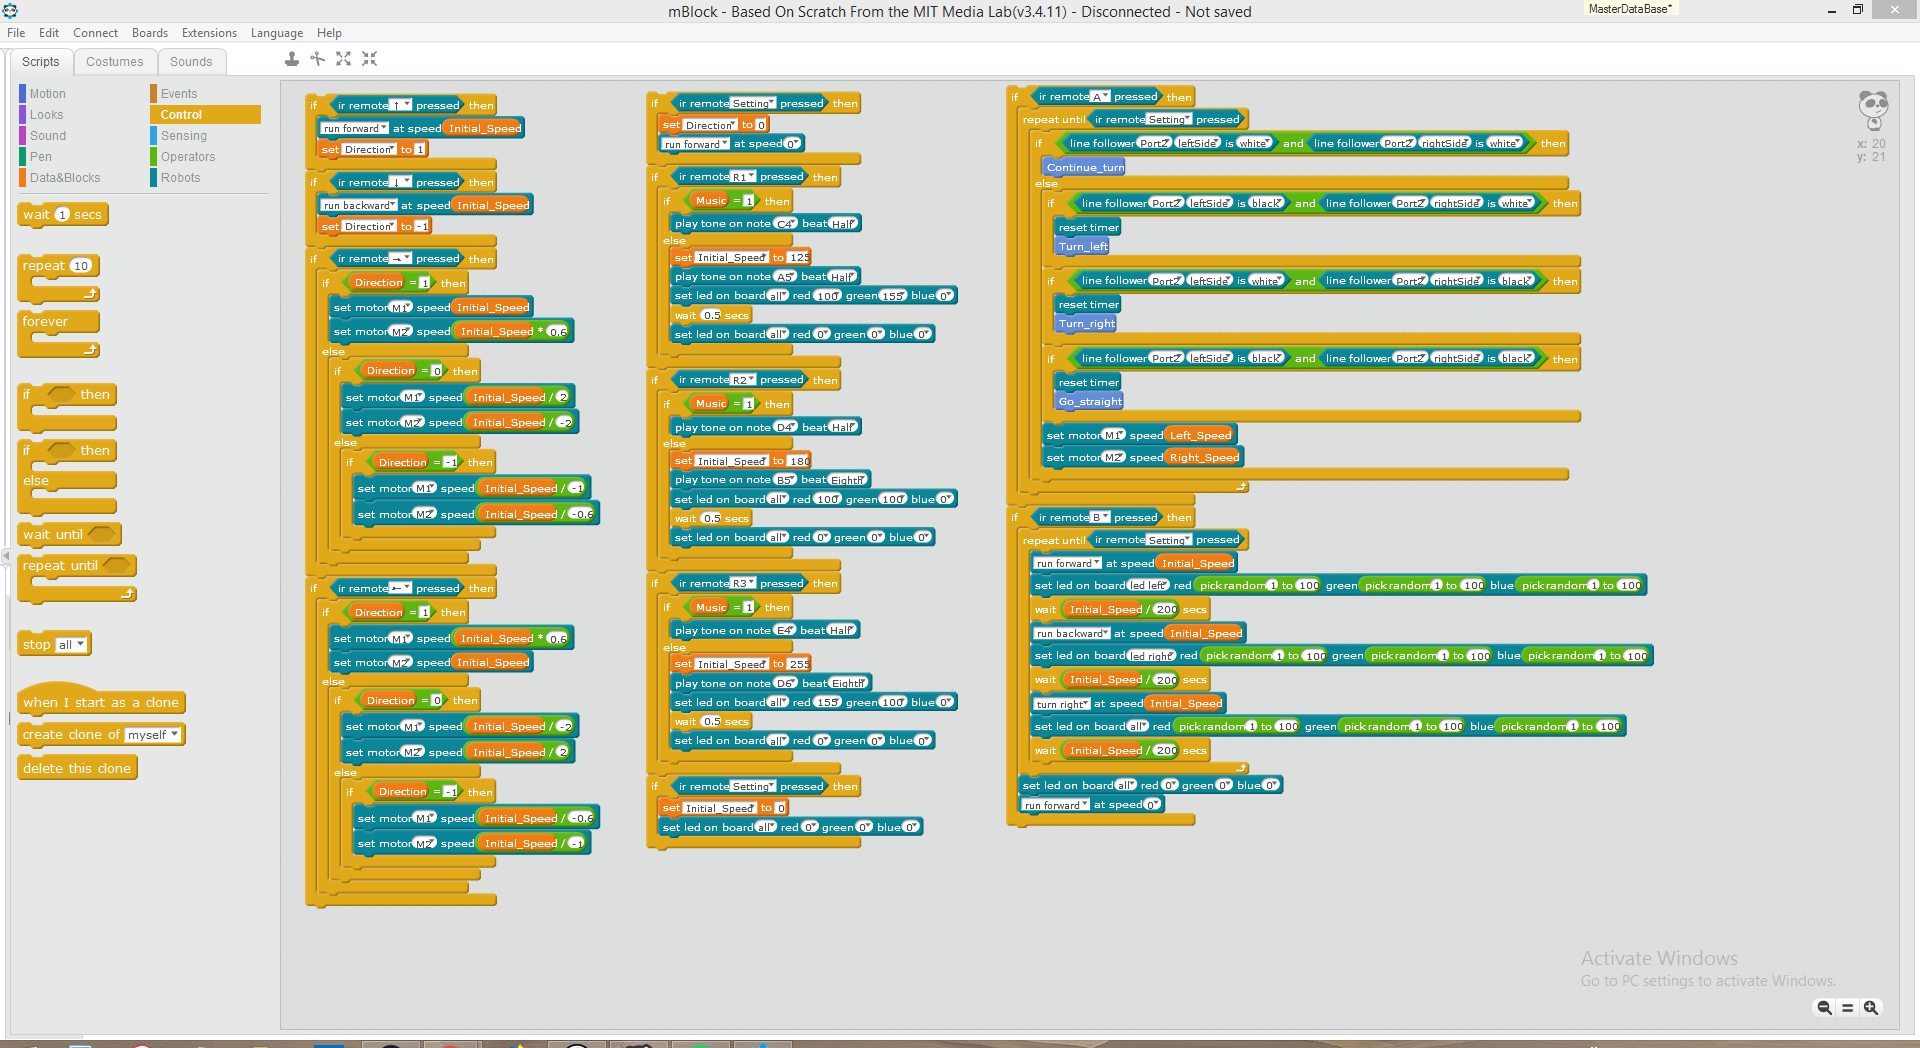The width and height of the screenshot is (1920, 1048).
Task: Open run forward direction dropdown in first script
Action: [355, 128]
